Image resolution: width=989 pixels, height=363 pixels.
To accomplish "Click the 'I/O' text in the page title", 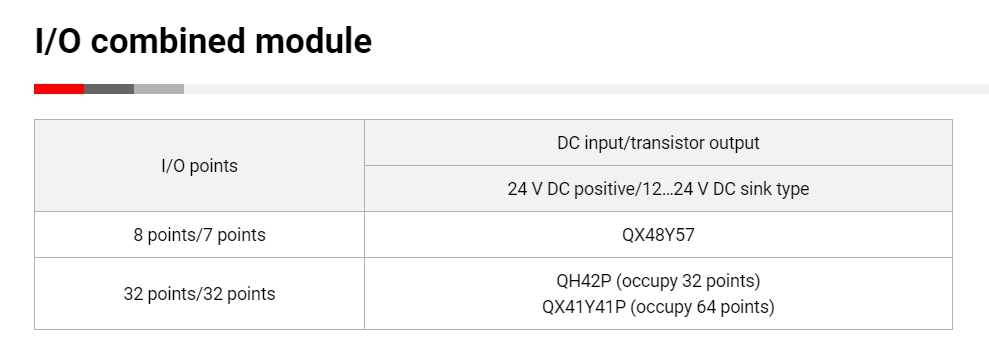I will (x=58, y=42).
